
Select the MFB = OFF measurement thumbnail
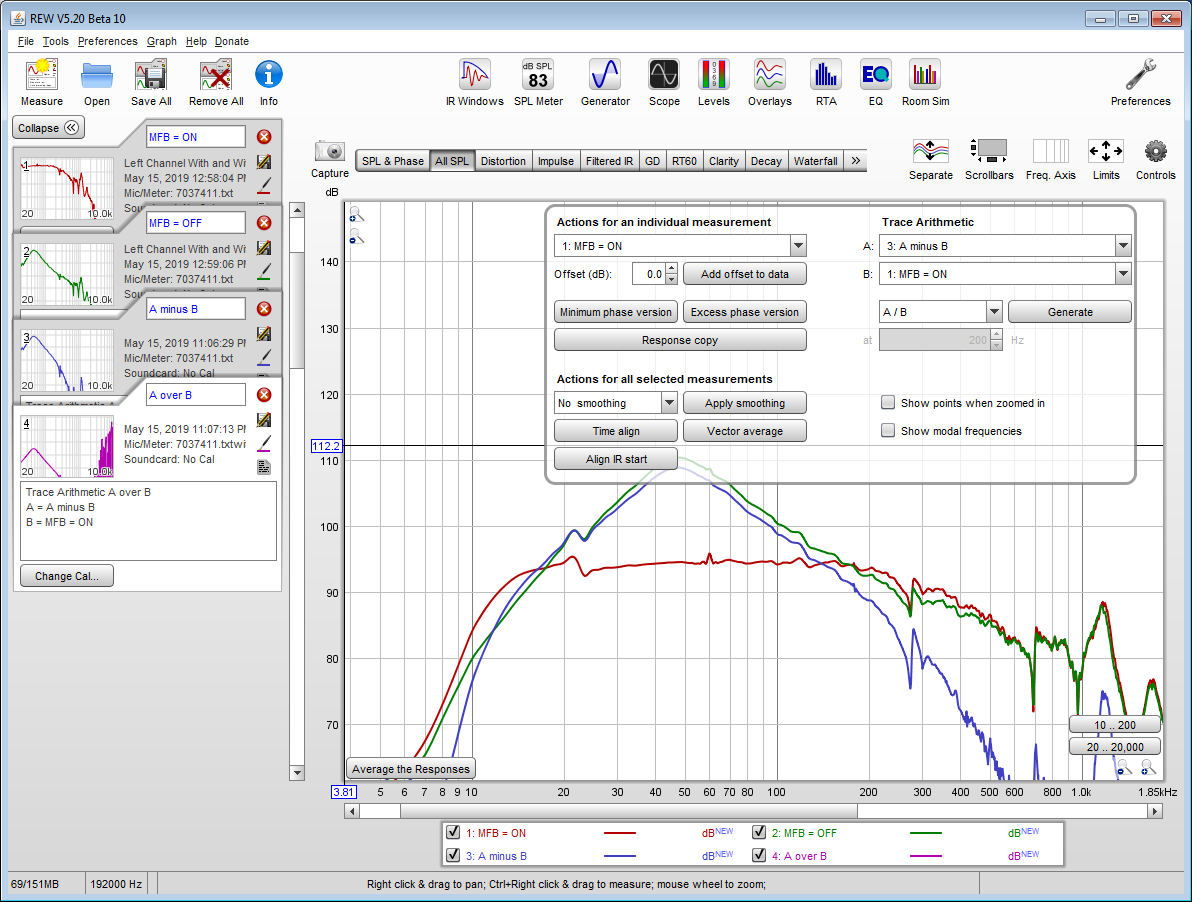click(68, 274)
